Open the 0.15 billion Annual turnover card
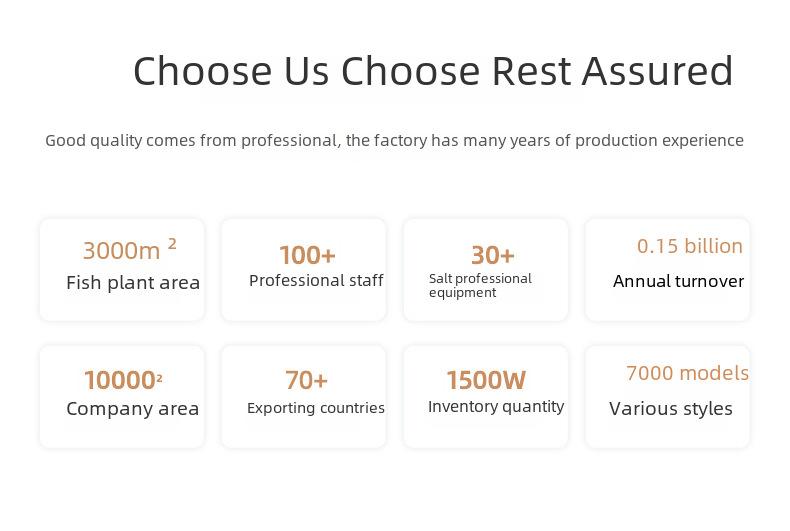 (x=668, y=270)
